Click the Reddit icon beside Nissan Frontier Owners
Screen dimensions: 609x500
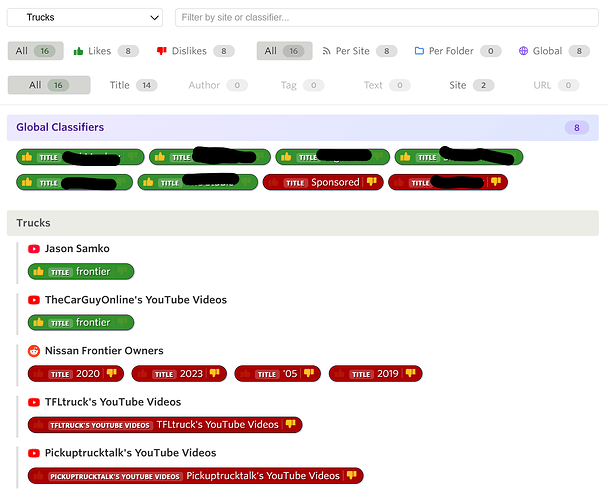(x=34, y=351)
